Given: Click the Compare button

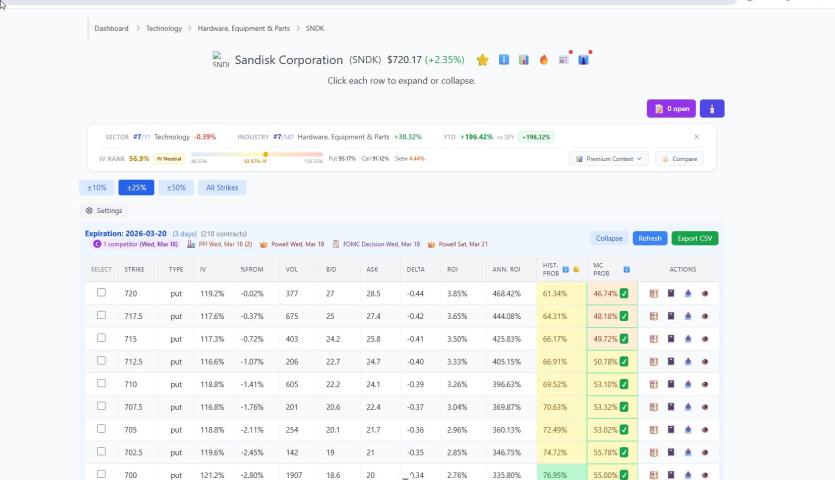Looking at the screenshot, I should coord(680,159).
